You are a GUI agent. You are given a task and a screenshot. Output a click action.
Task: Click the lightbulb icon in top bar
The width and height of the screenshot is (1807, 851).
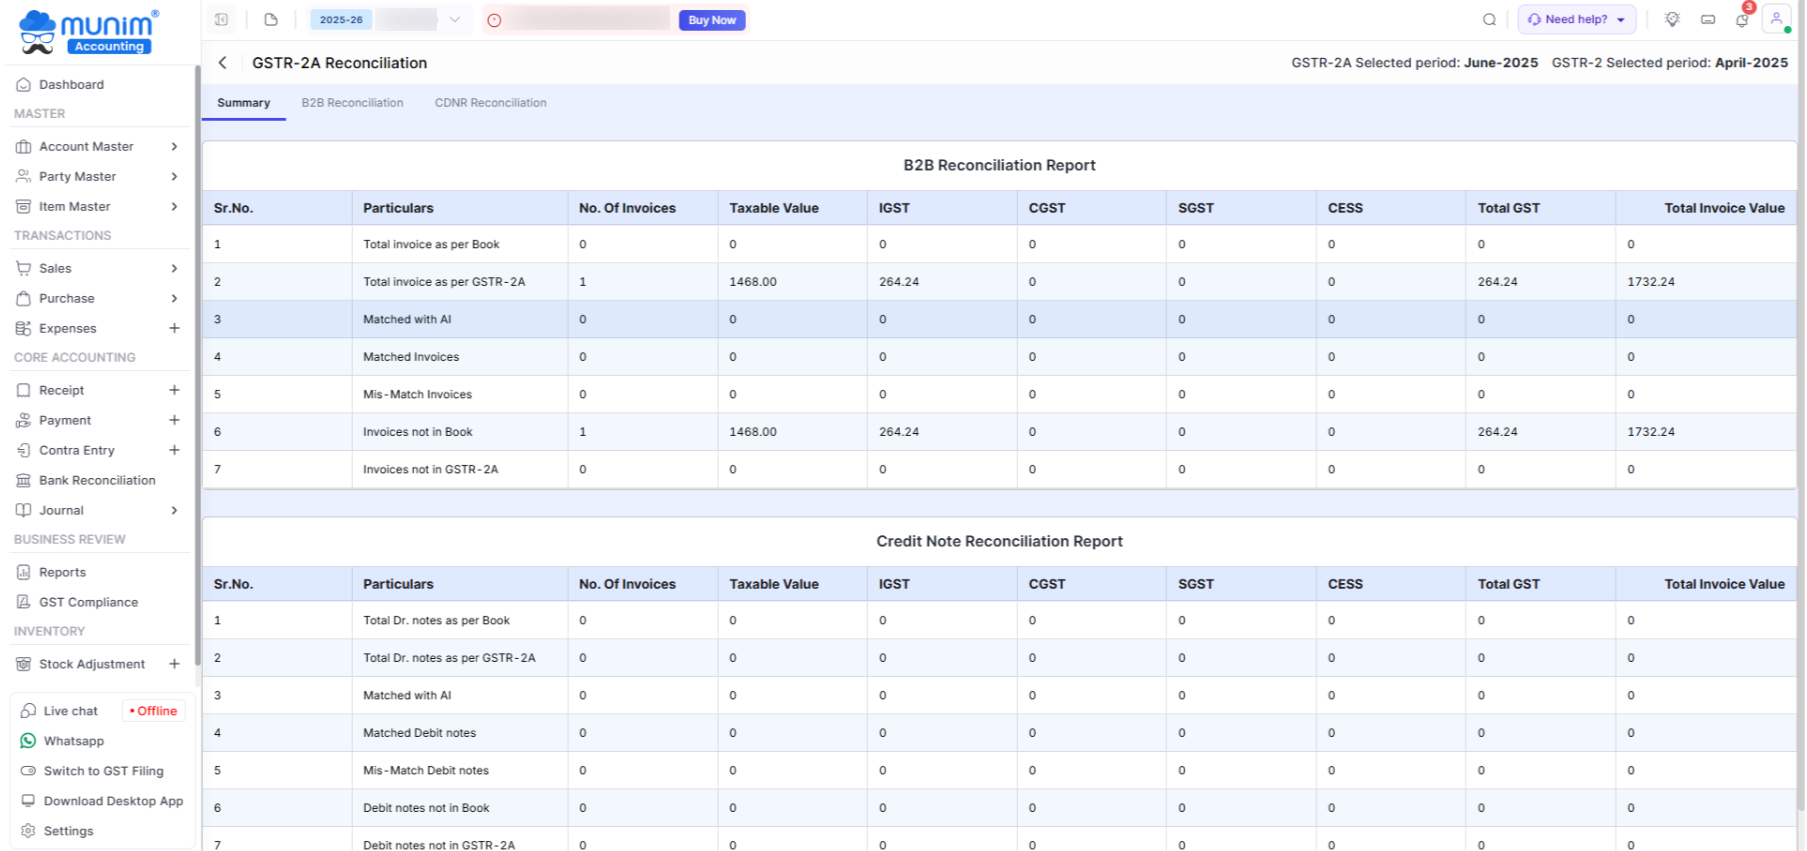click(1672, 20)
